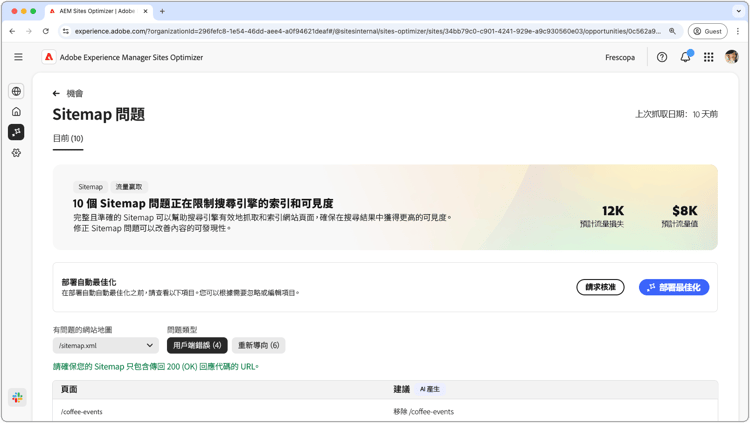Open the /sitemap.xml dropdown
The image size is (750, 423).
pyautogui.click(x=106, y=345)
